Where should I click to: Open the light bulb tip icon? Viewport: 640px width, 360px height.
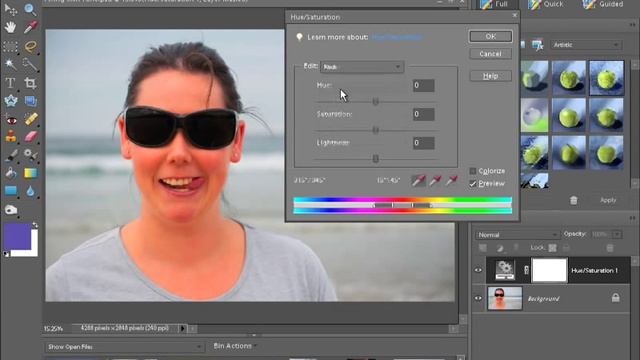click(299, 37)
